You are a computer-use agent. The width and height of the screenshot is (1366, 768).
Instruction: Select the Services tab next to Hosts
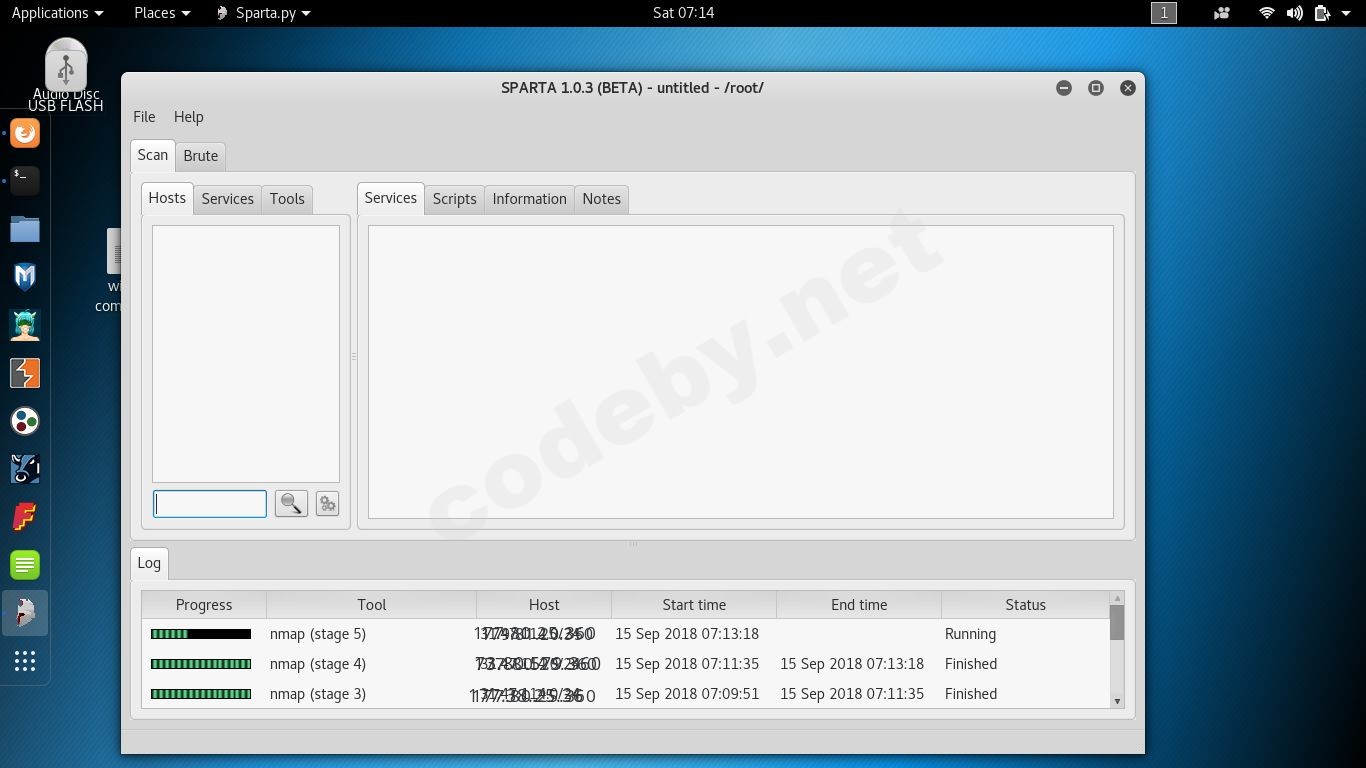coord(228,199)
